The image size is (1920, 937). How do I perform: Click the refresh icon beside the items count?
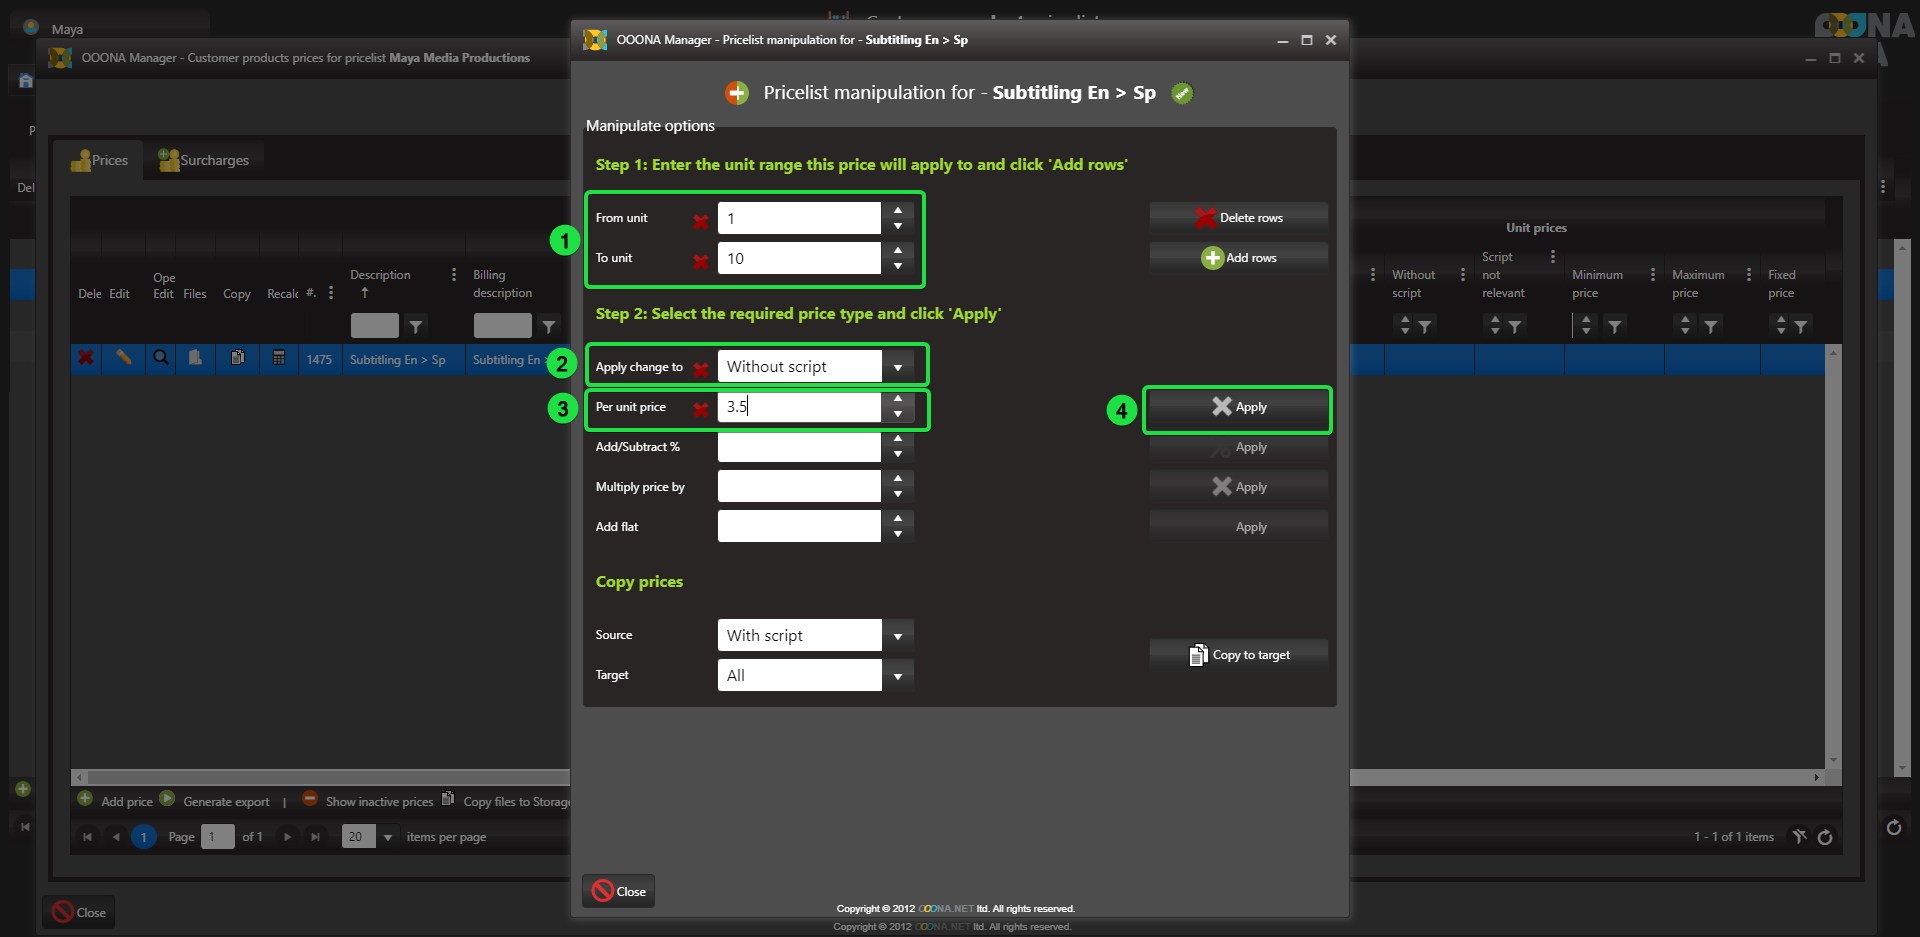tap(1825, 837)
